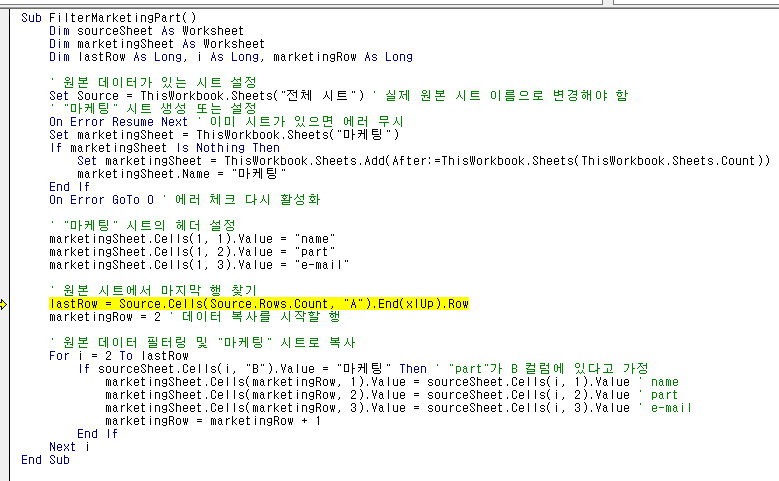Click the 'Dim sourceSheet As Worksheet' line

pos(146,31)
